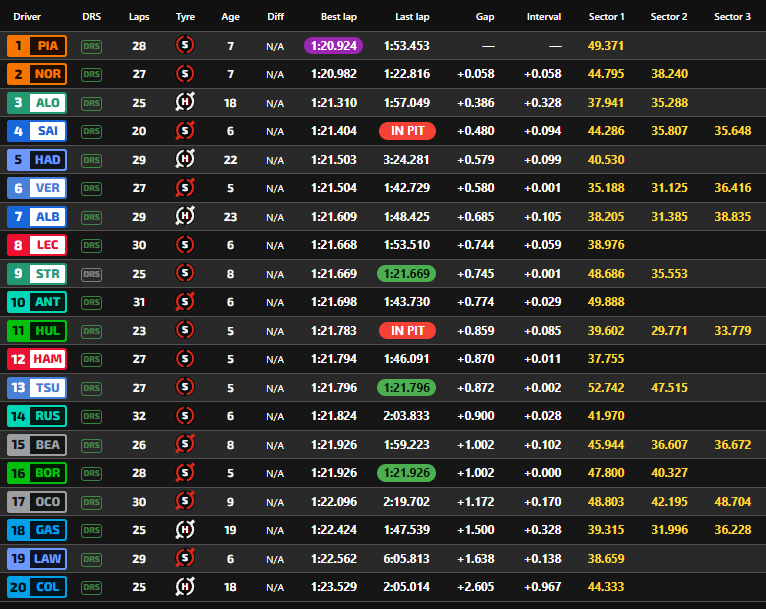The width and height of the screenshot is (766, 609).
Task: Click the hard tyre icon for HAD
Action: point(185,160)
